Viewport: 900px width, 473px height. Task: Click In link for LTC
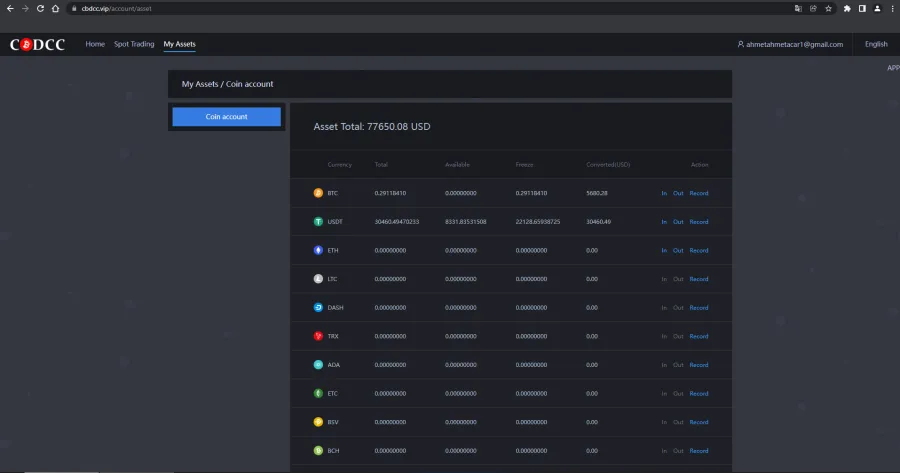point(664,280)
